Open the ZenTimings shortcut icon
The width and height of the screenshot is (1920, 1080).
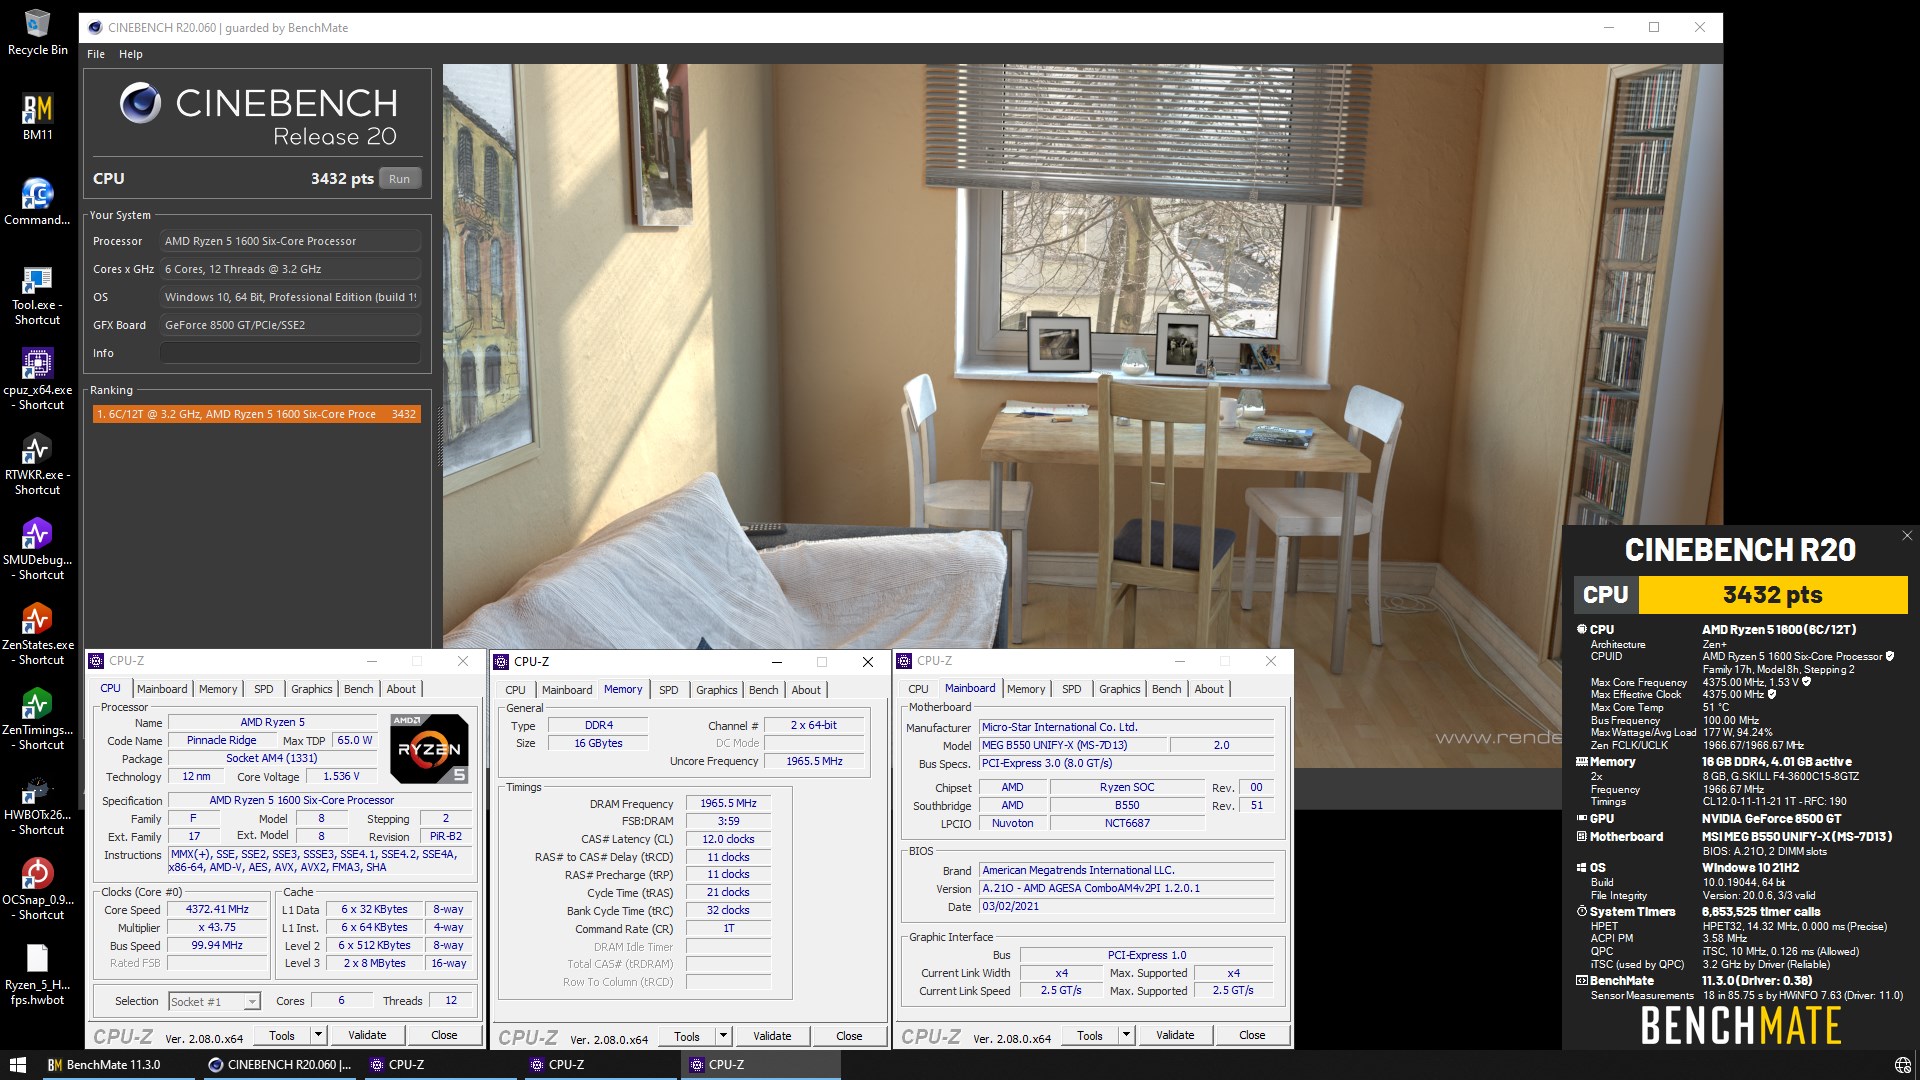37,720
